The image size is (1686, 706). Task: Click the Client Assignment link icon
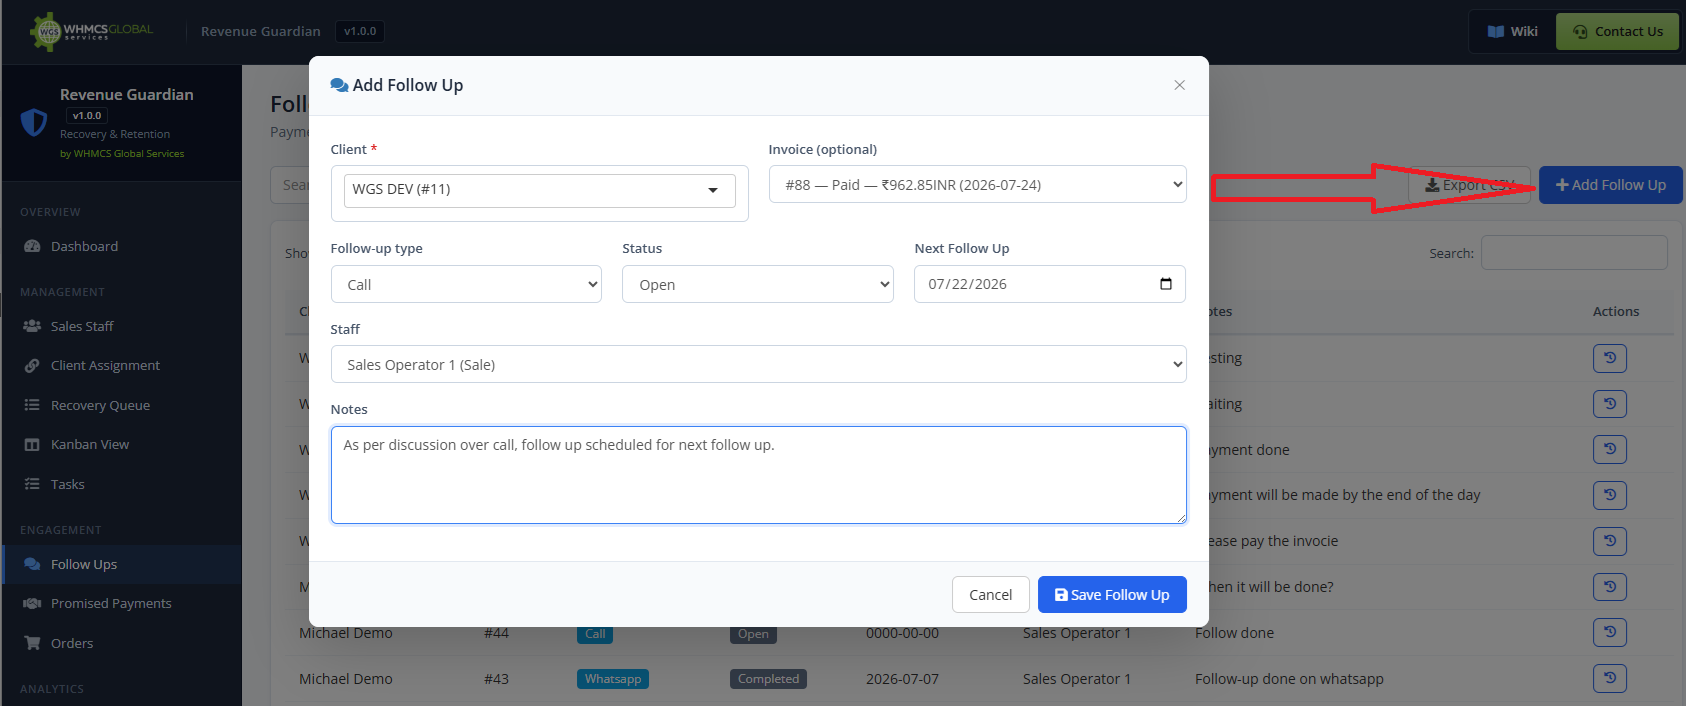click(x=32, y=365)
